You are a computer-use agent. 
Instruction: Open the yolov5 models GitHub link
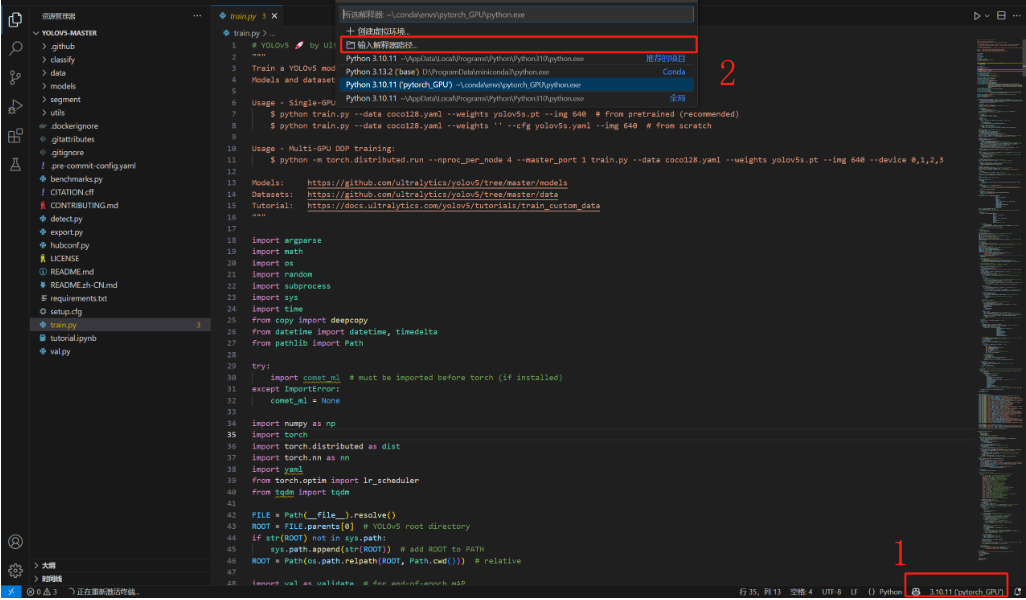pos(437,183)
